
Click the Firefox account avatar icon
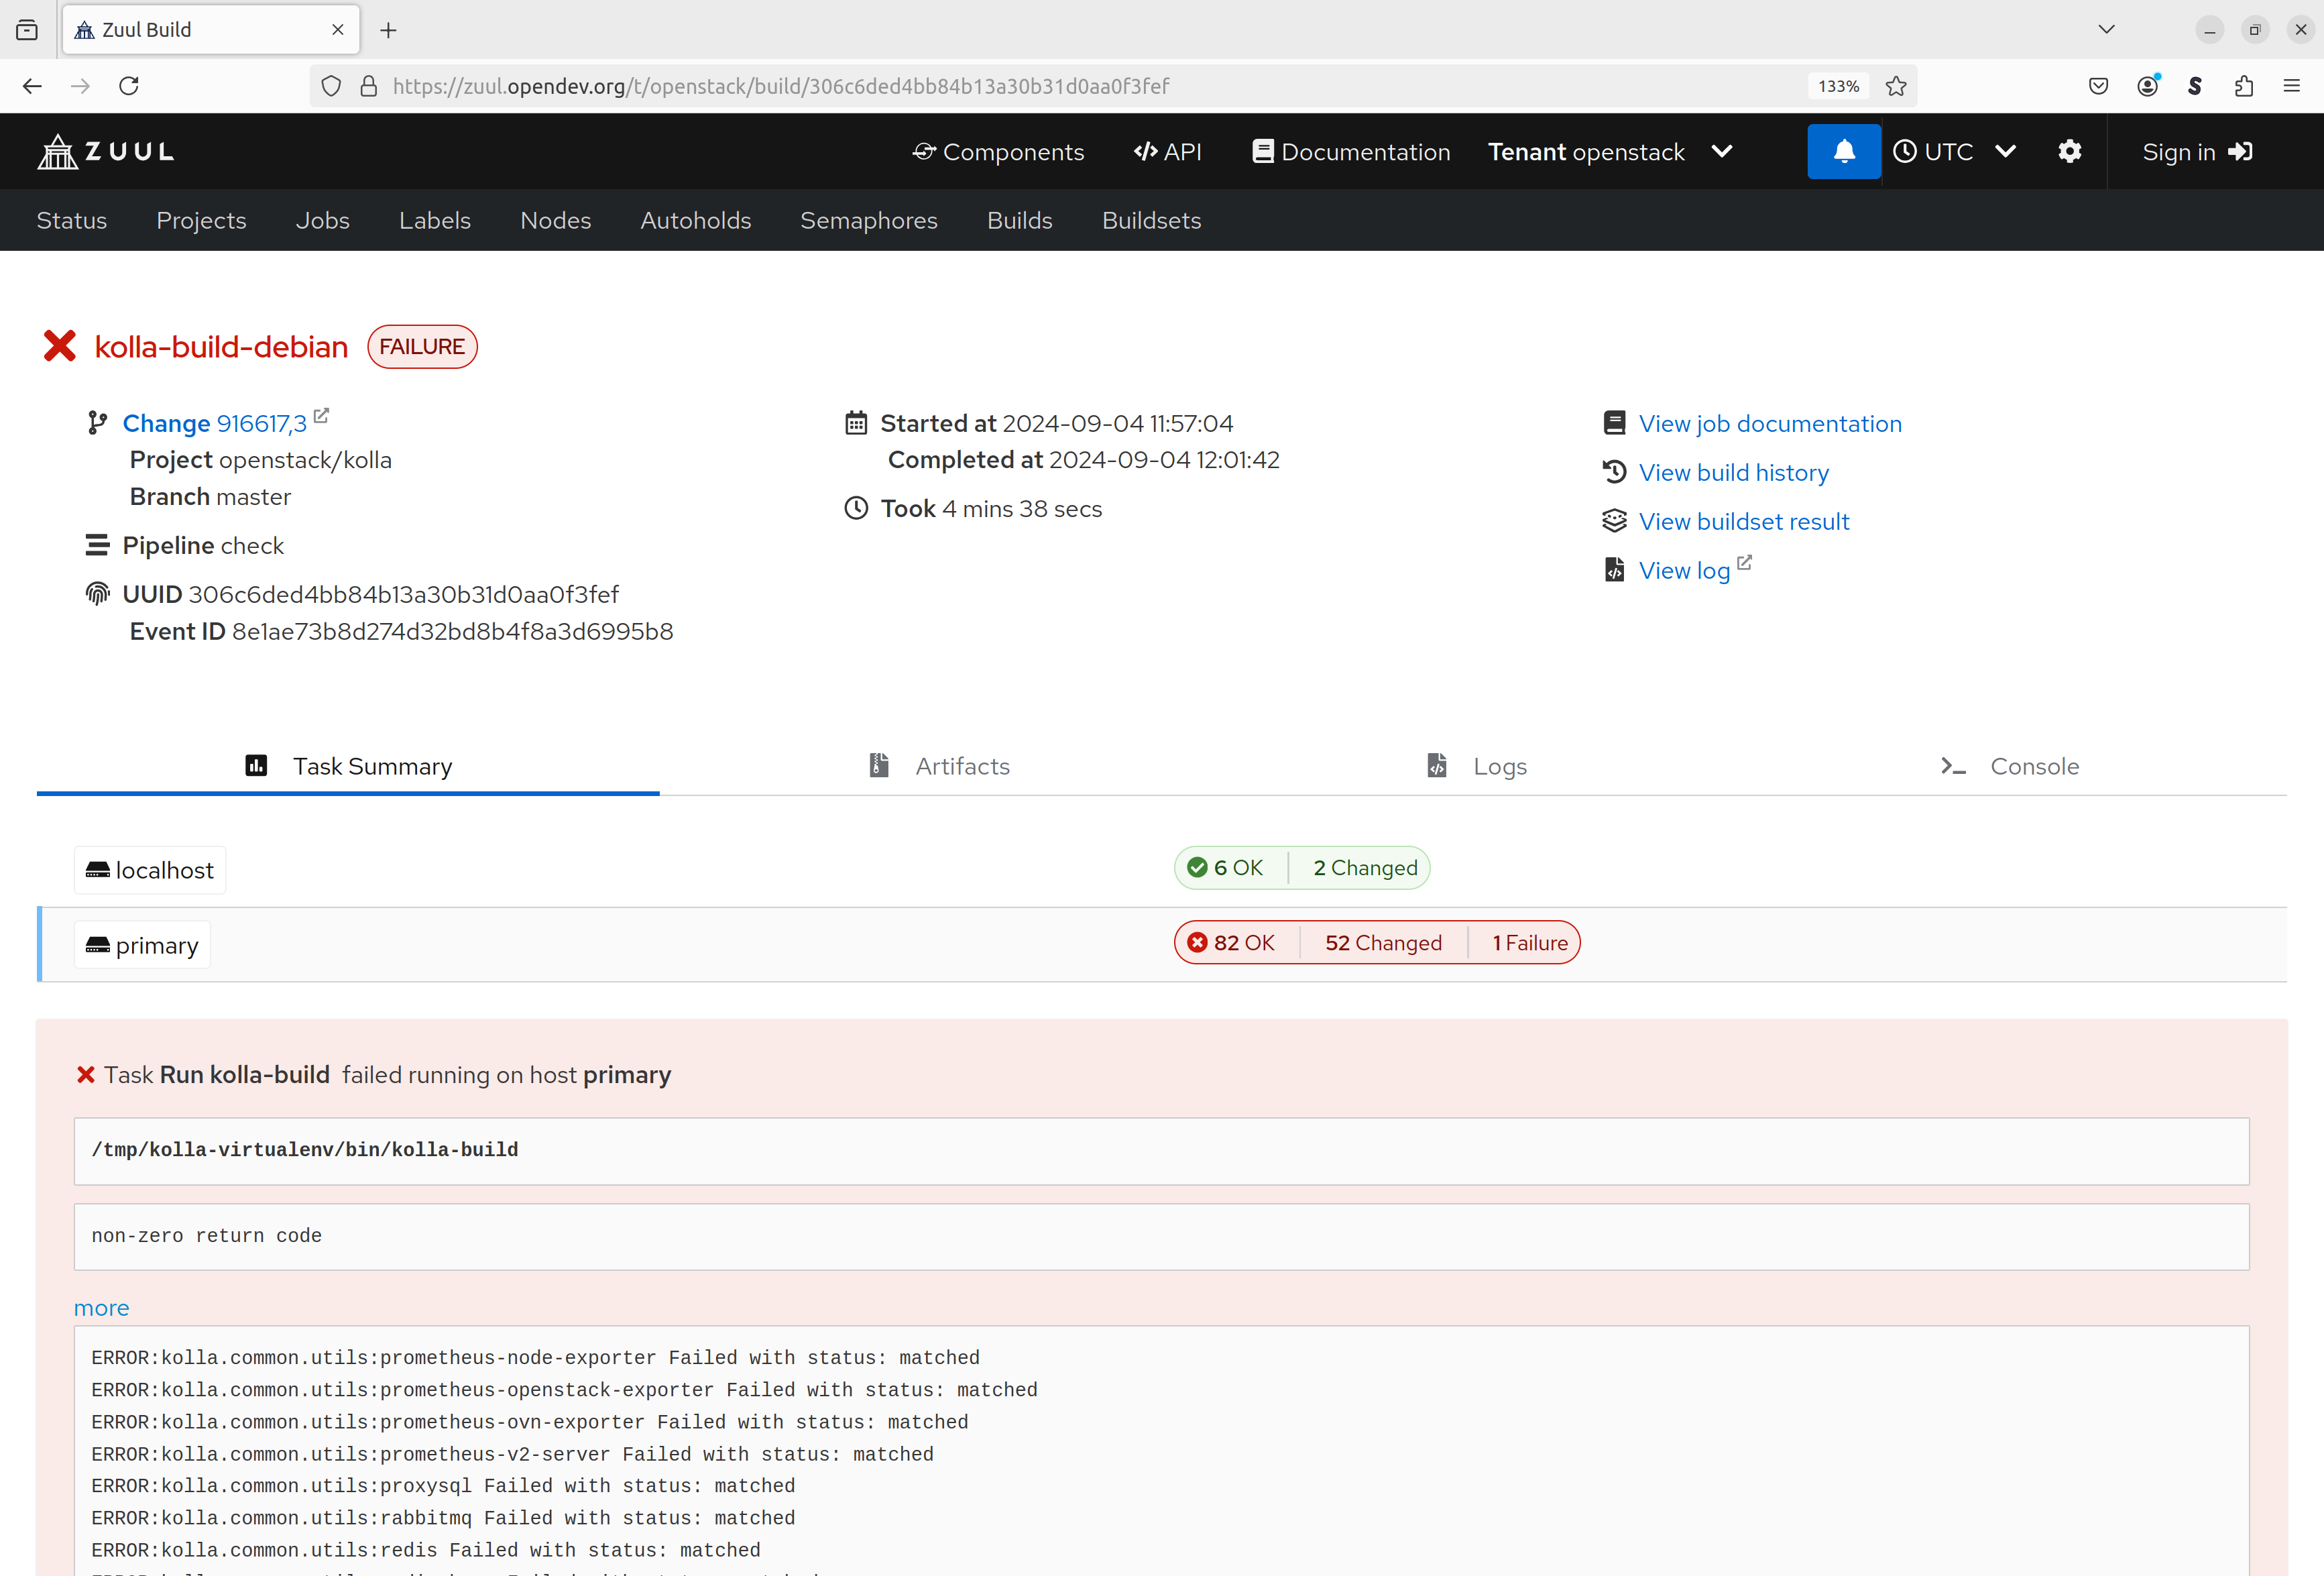click(2146, 86)
